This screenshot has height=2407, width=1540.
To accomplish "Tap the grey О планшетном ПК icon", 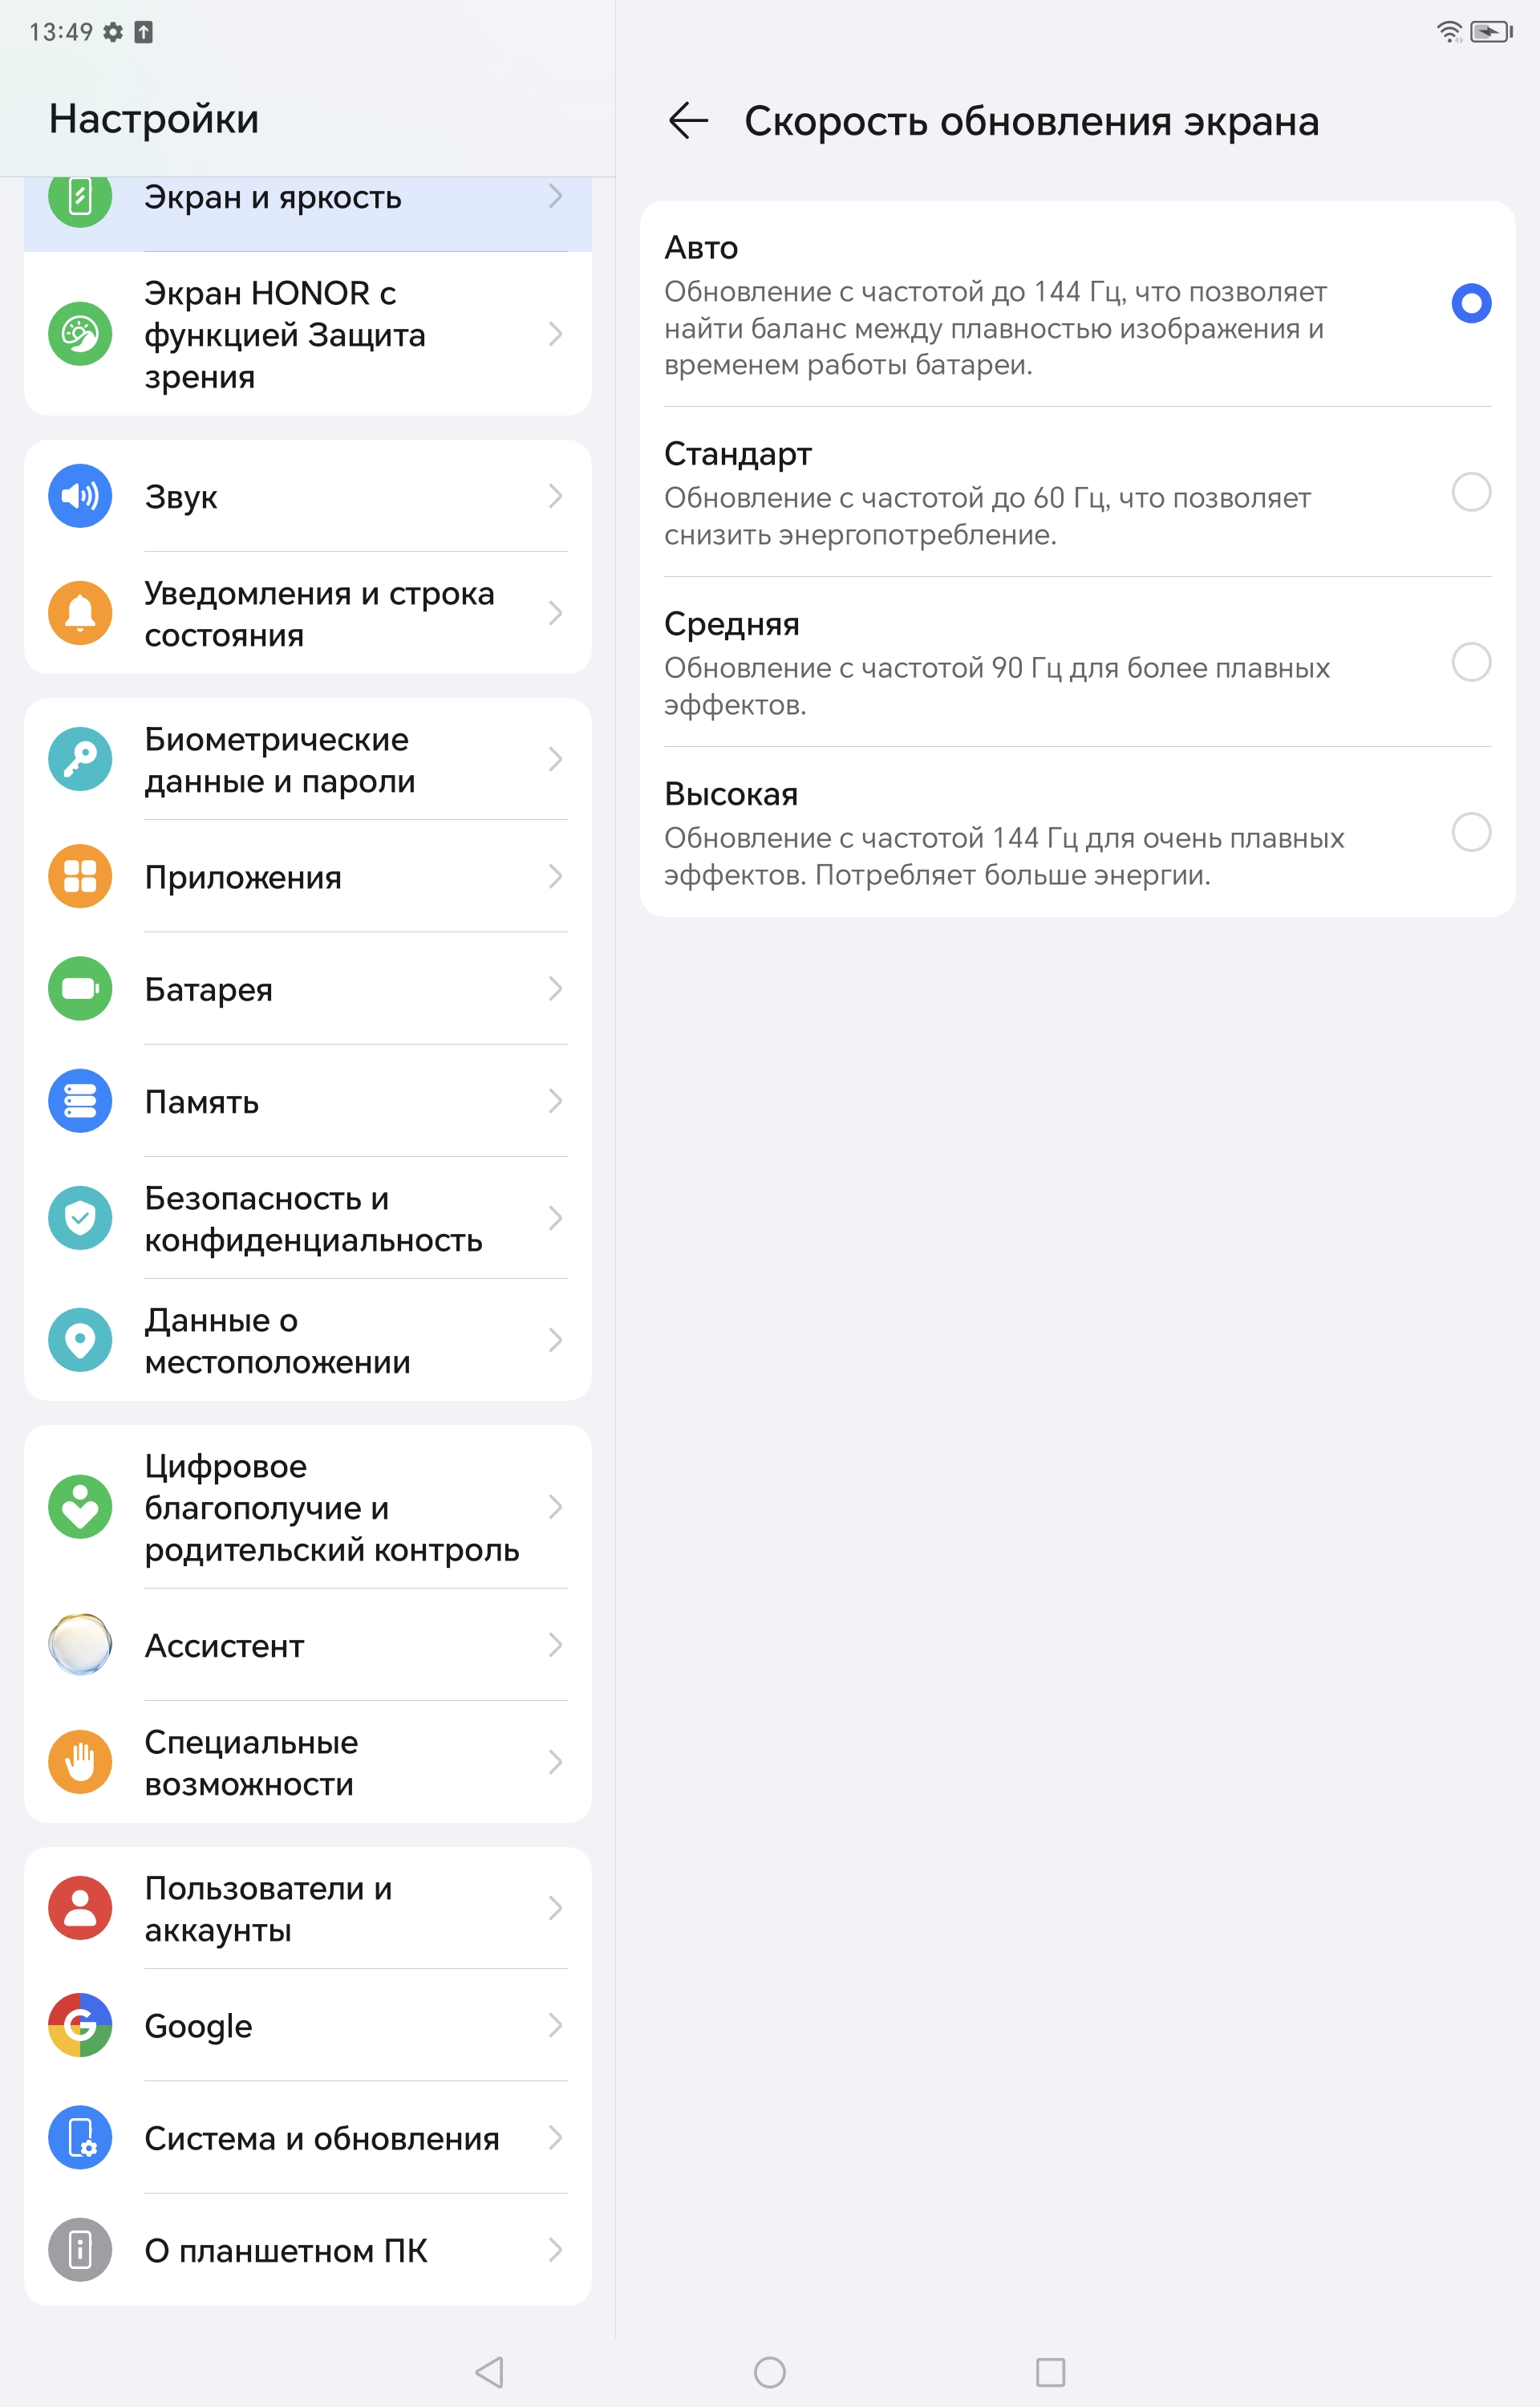I will [80, 2250].
